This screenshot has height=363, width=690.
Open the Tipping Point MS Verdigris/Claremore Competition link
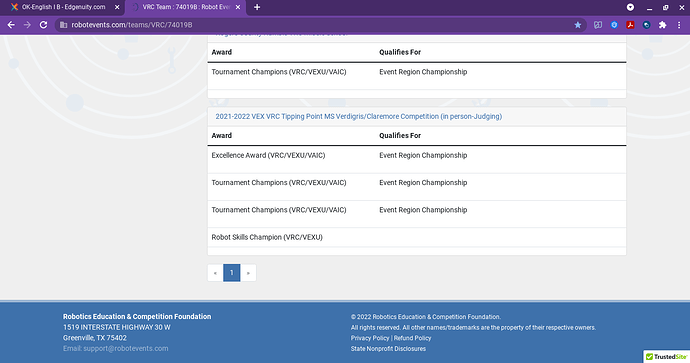[359, 116]
